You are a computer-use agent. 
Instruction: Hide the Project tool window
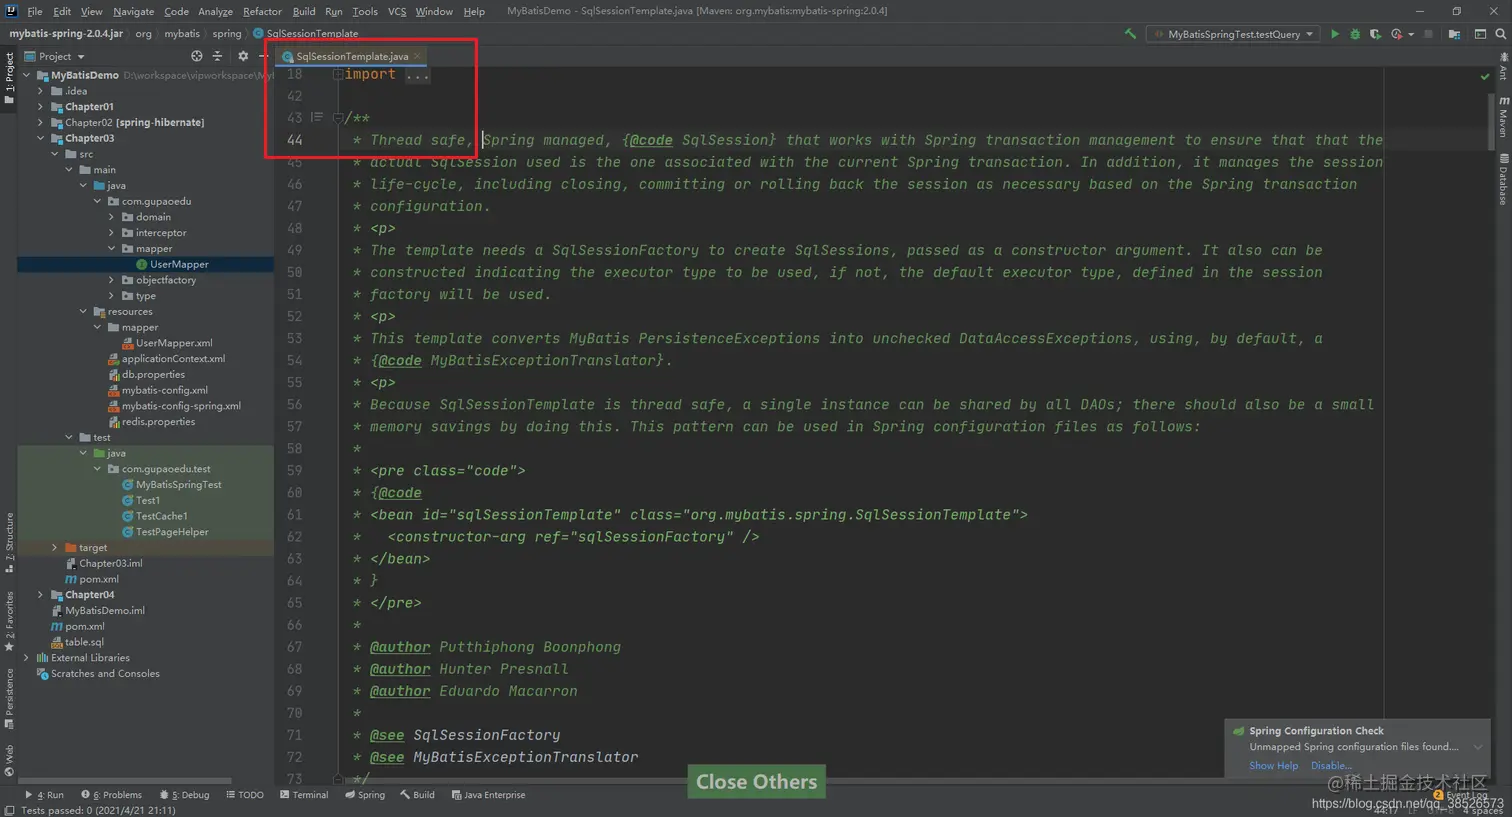pos(263,56)
